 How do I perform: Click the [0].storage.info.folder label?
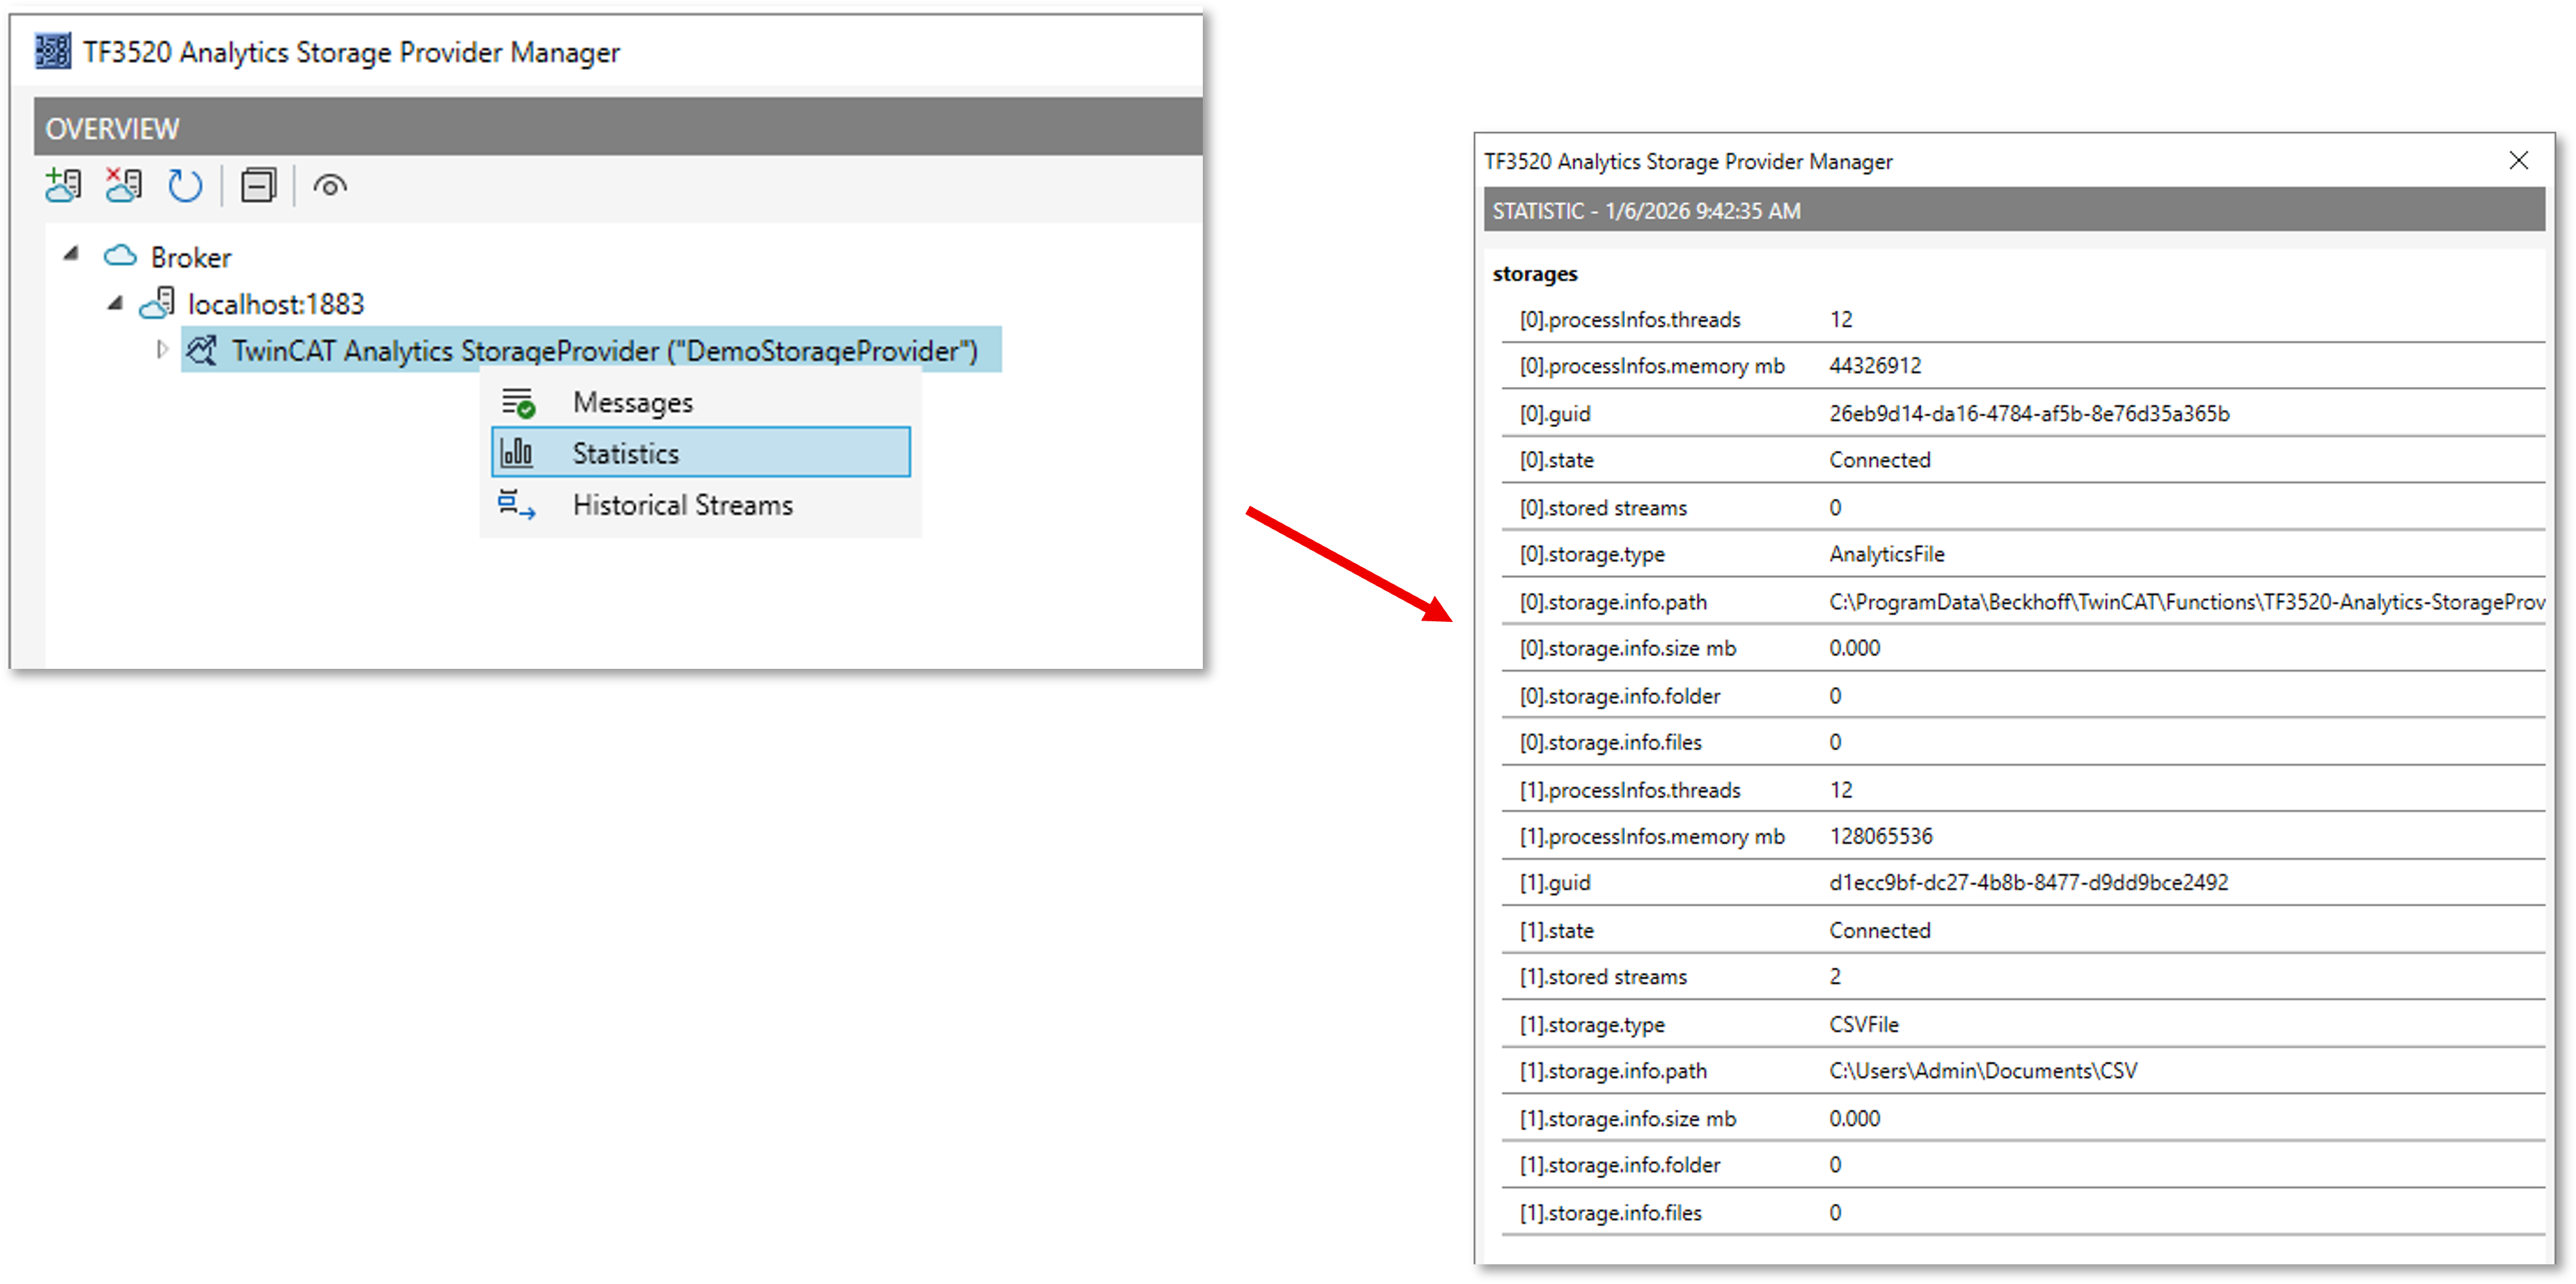click(x=1620, y=695)
